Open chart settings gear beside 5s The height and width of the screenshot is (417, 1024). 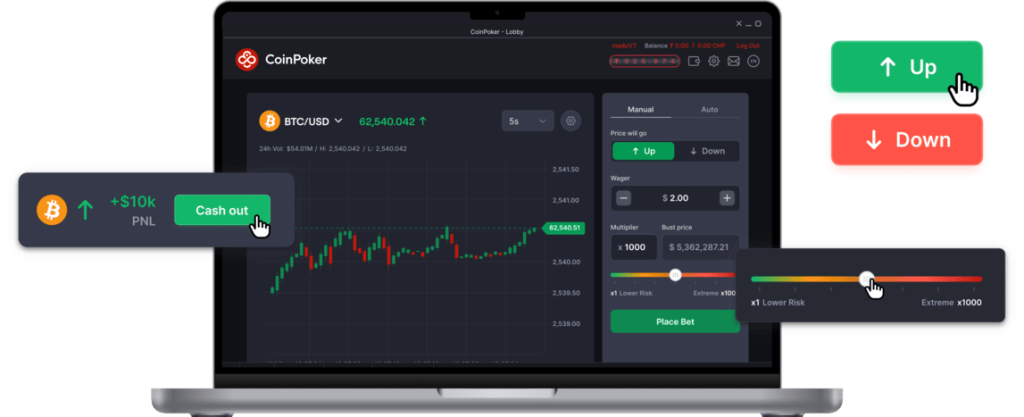[571, 121]
